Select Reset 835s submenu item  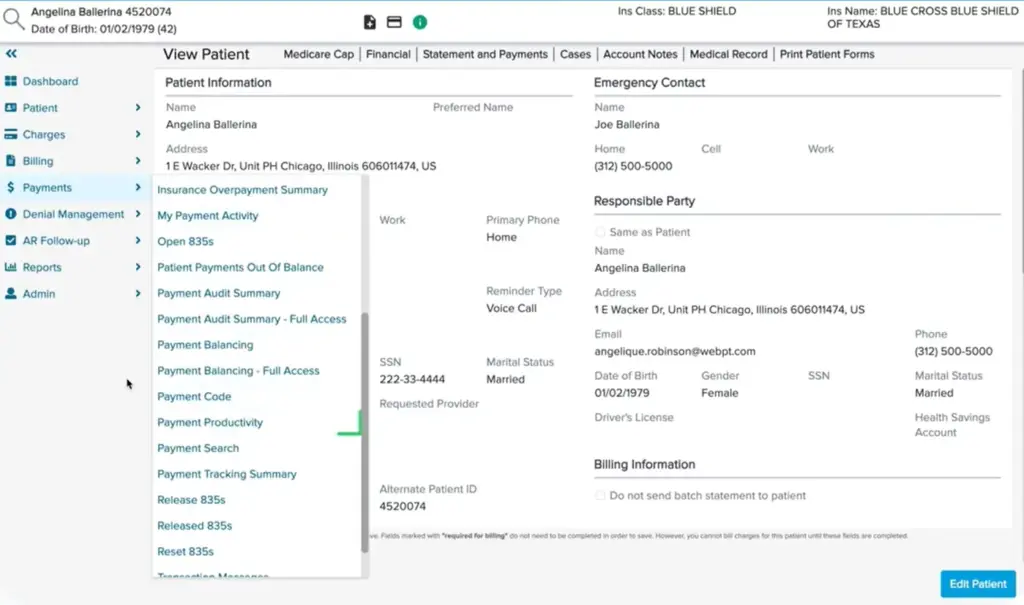point(185,551)
